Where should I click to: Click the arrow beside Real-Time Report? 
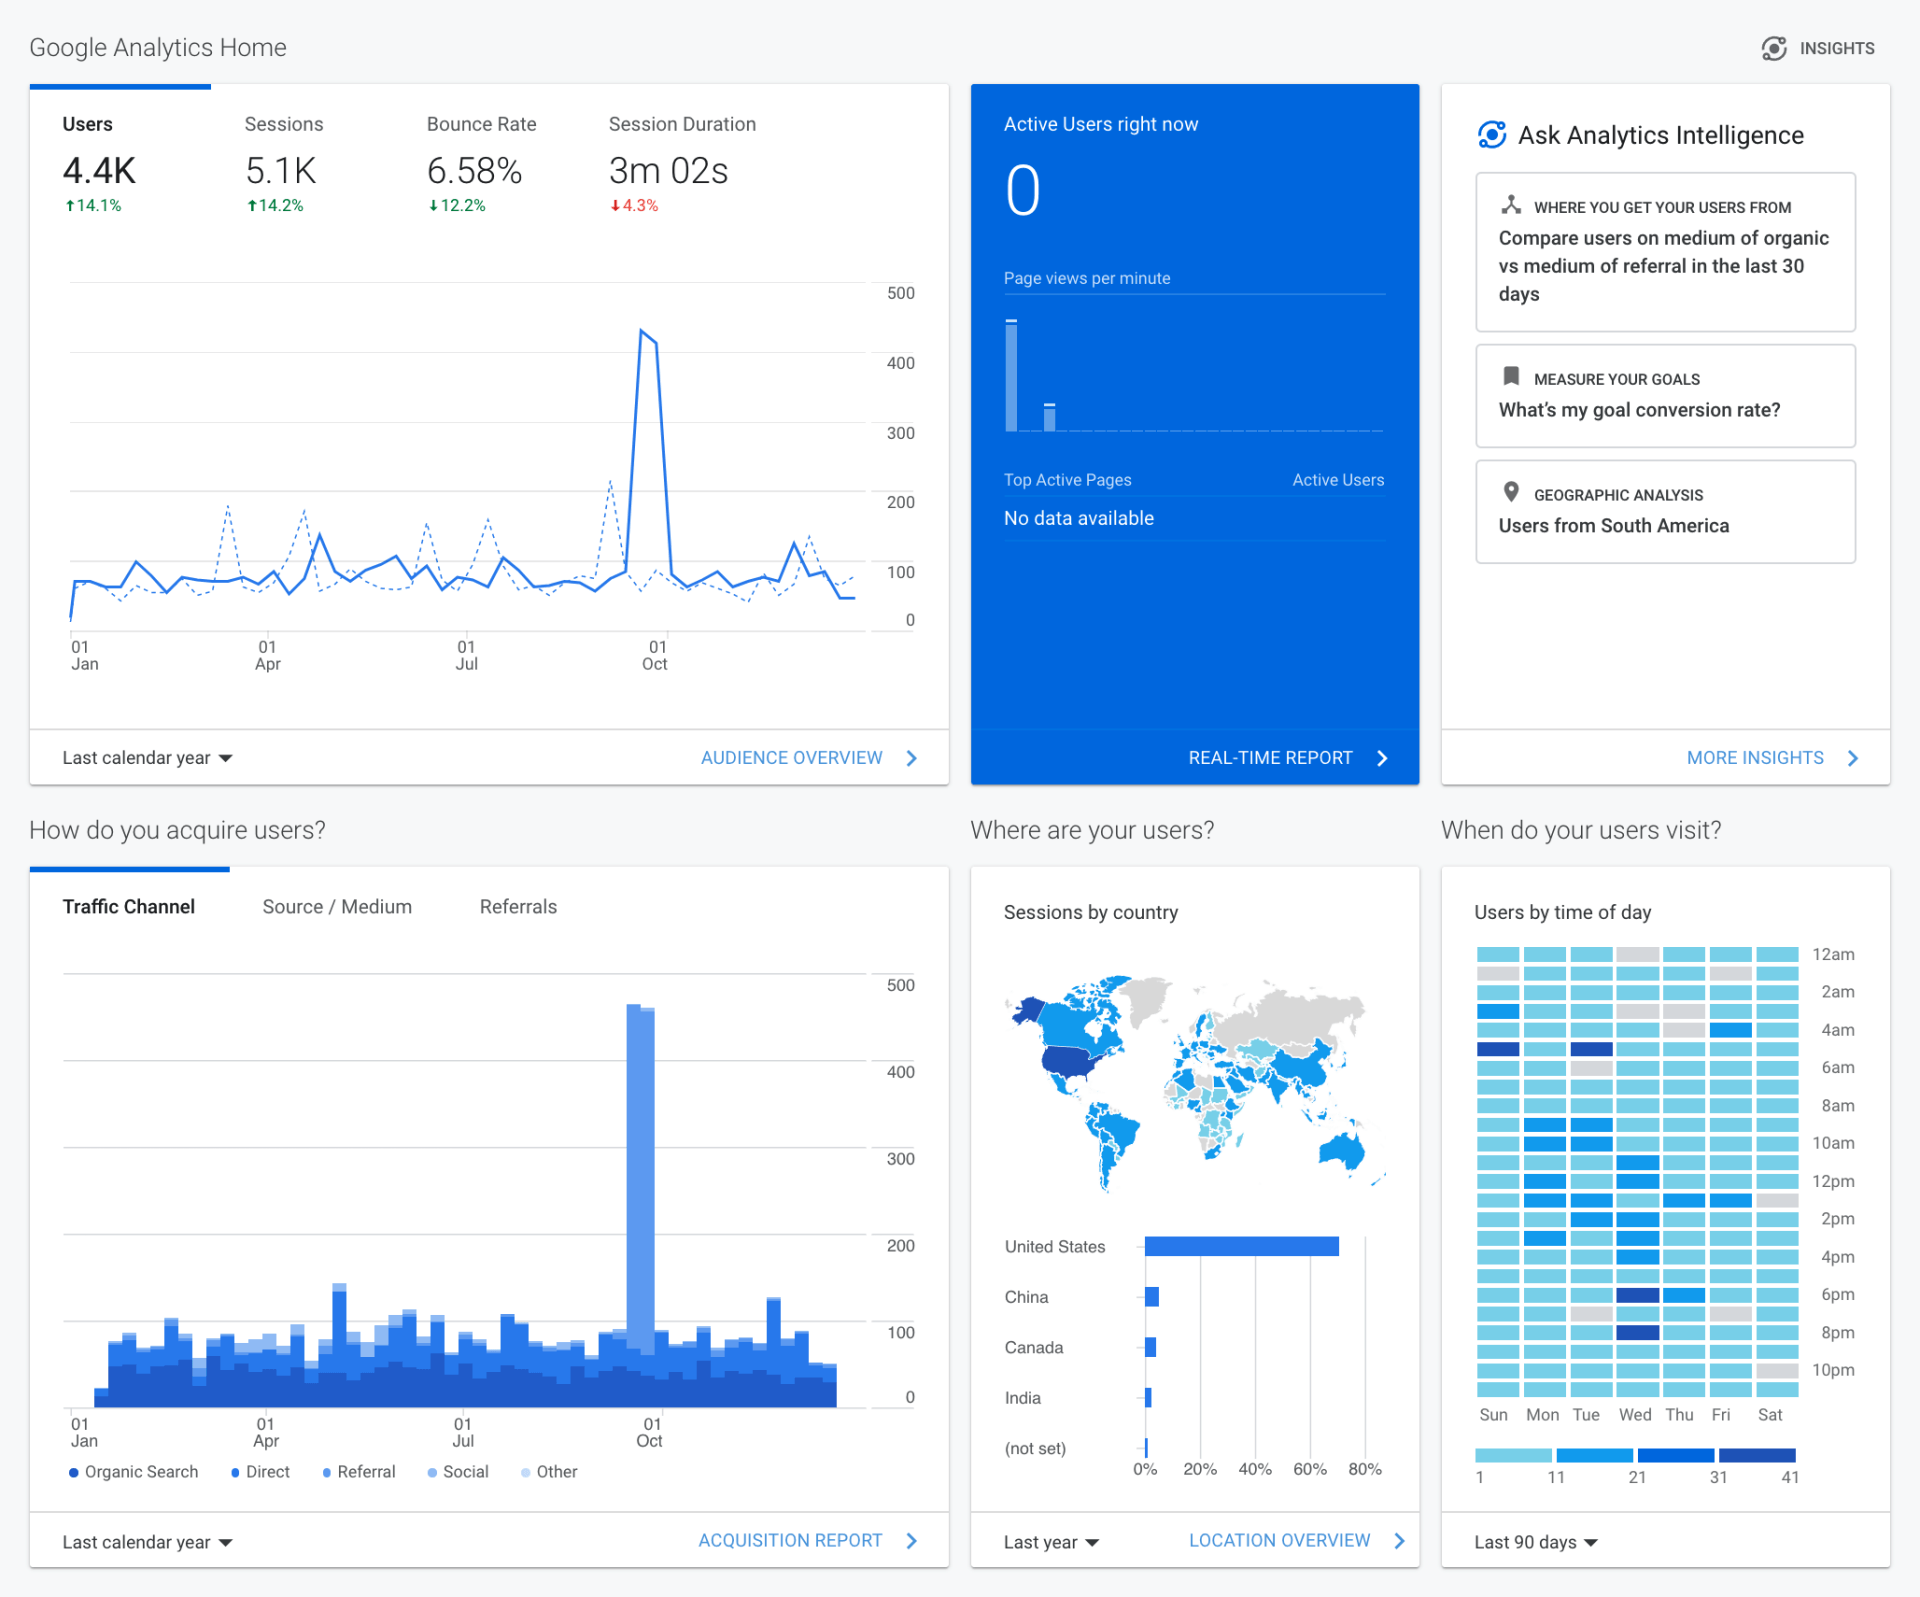point(1382,758)
